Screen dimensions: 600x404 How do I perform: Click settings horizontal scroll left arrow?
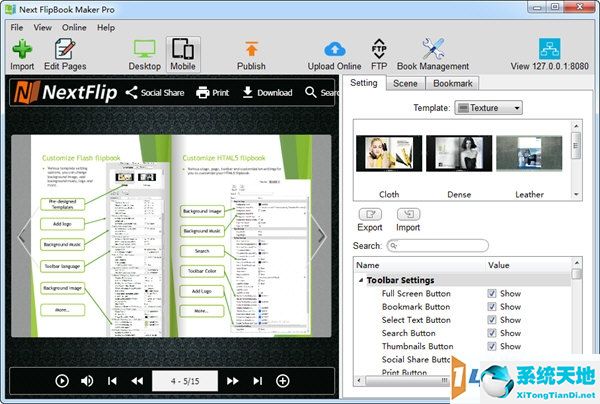(x=359, y=380)
